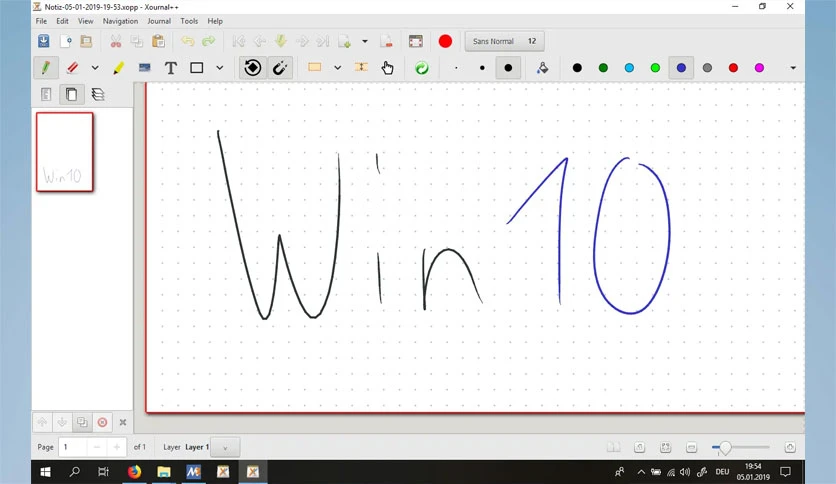Paste from the clipboard icon
The width and height of the screenshot is (836, 484).
(x=158, y=41)
